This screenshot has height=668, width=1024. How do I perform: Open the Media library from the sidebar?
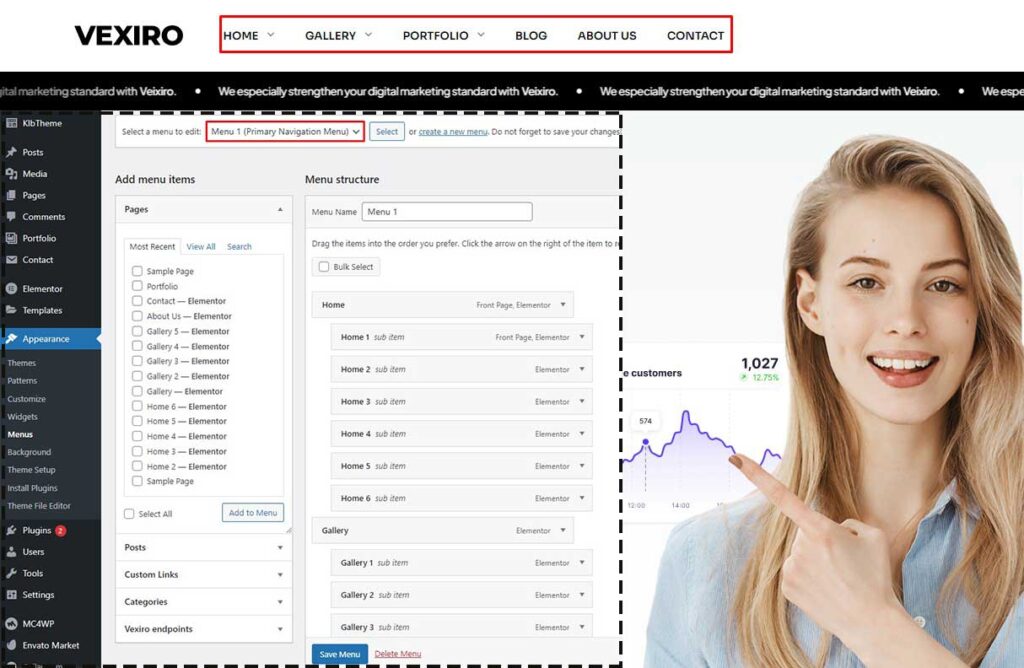click(x=12, y=174)
